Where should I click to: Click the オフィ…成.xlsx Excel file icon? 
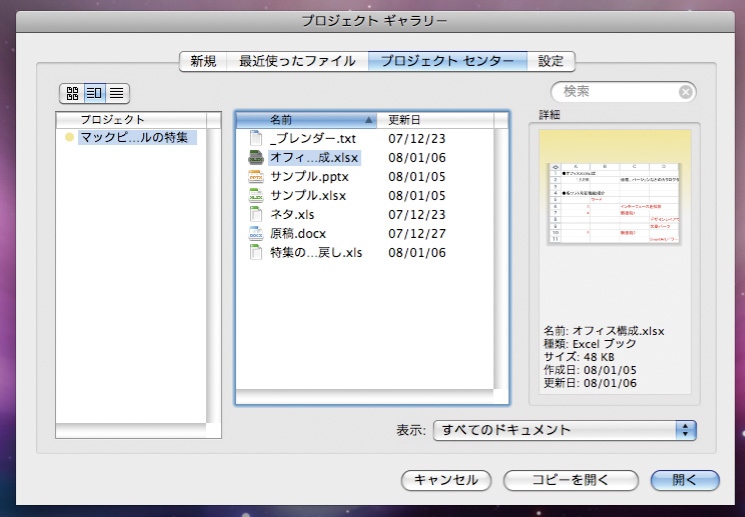point(256,157)
